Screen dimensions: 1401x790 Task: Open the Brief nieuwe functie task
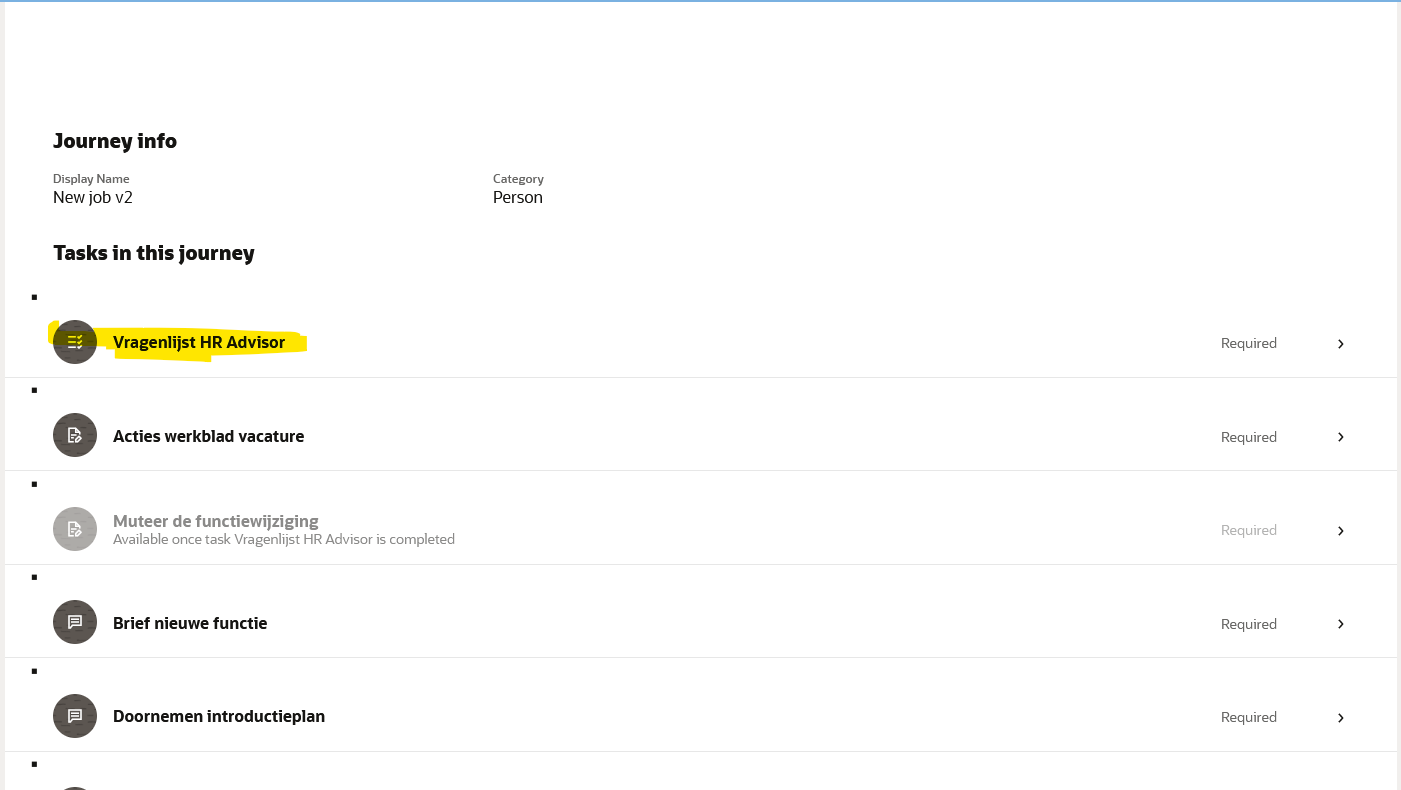[190, 623]
